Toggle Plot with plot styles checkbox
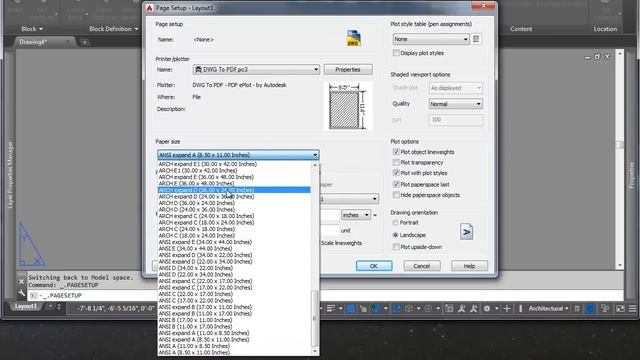Screen dimensions: 640x360 pos(396,173)
